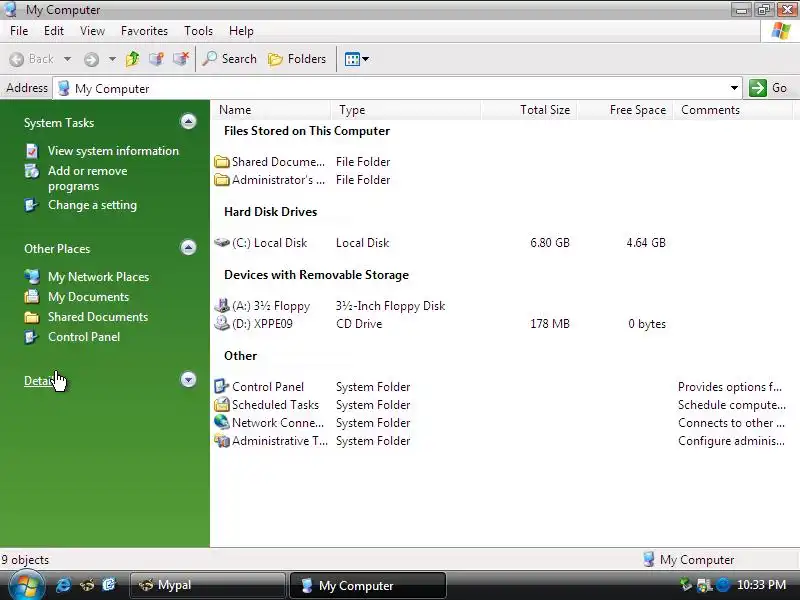Open the Views dropdown in toolbar
The height and width of the screenshot is (600, 800).
357,59
